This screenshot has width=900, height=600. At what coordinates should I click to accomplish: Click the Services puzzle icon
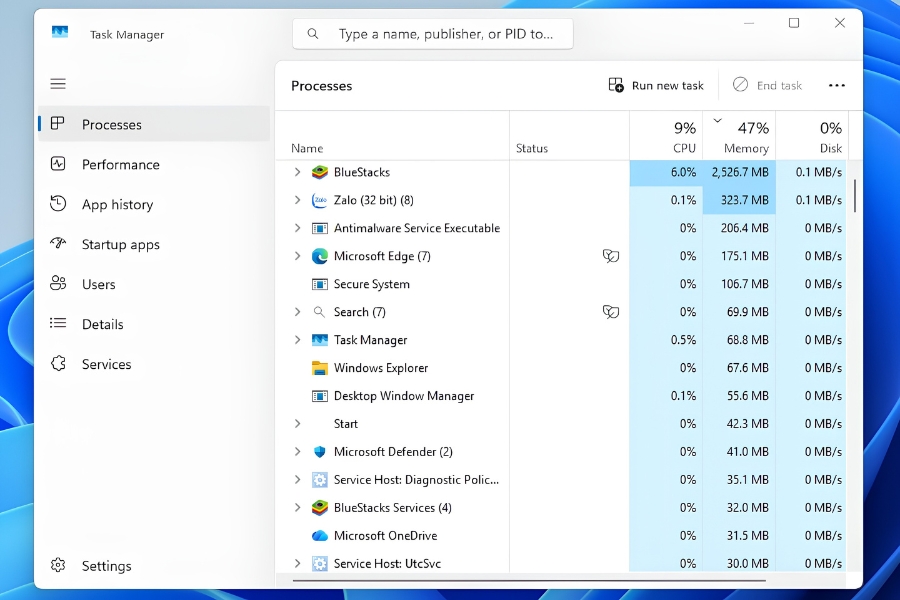pyautogui.click(x=58, y=363)
